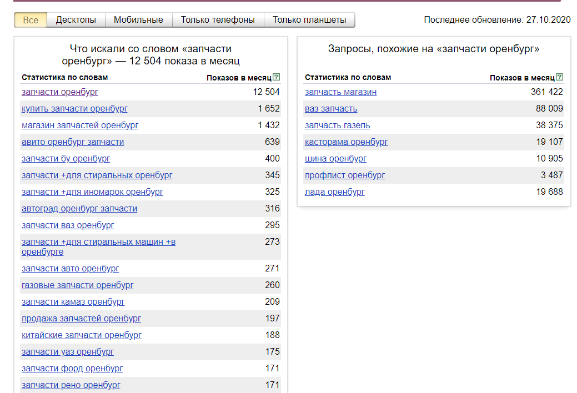The image size is (577, 393).
Task: Open similar query 'профлист оренбург'
Action: point(345,175)
